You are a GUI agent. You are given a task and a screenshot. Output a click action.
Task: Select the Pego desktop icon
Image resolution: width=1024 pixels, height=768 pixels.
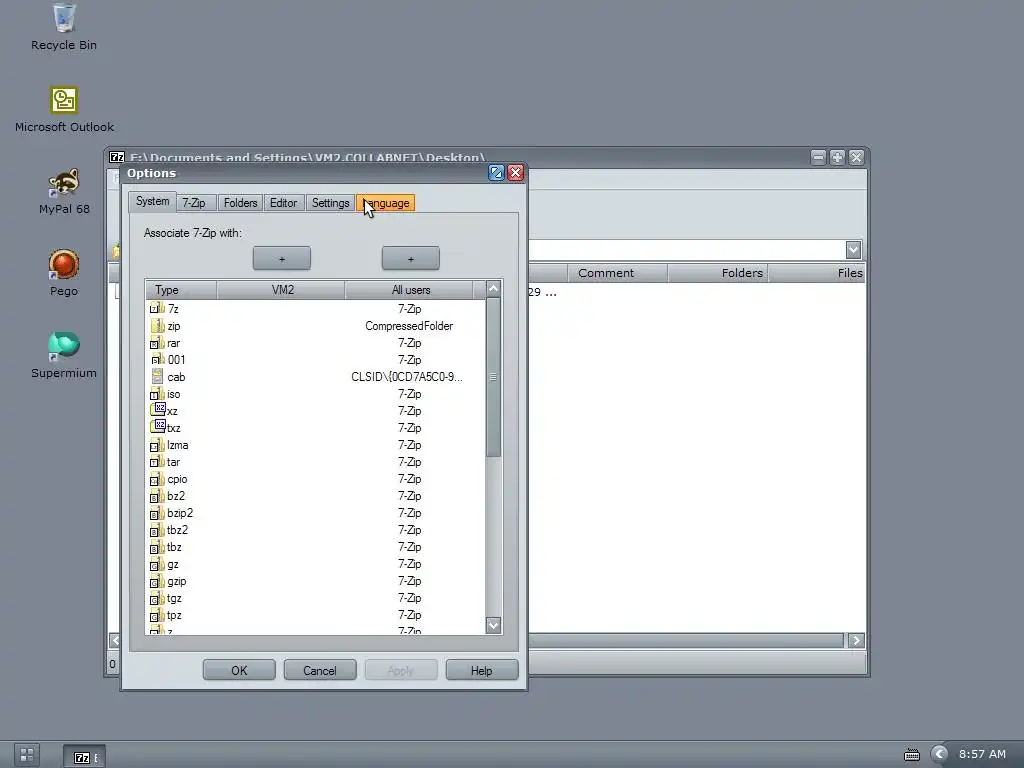[x=64, y=273]
